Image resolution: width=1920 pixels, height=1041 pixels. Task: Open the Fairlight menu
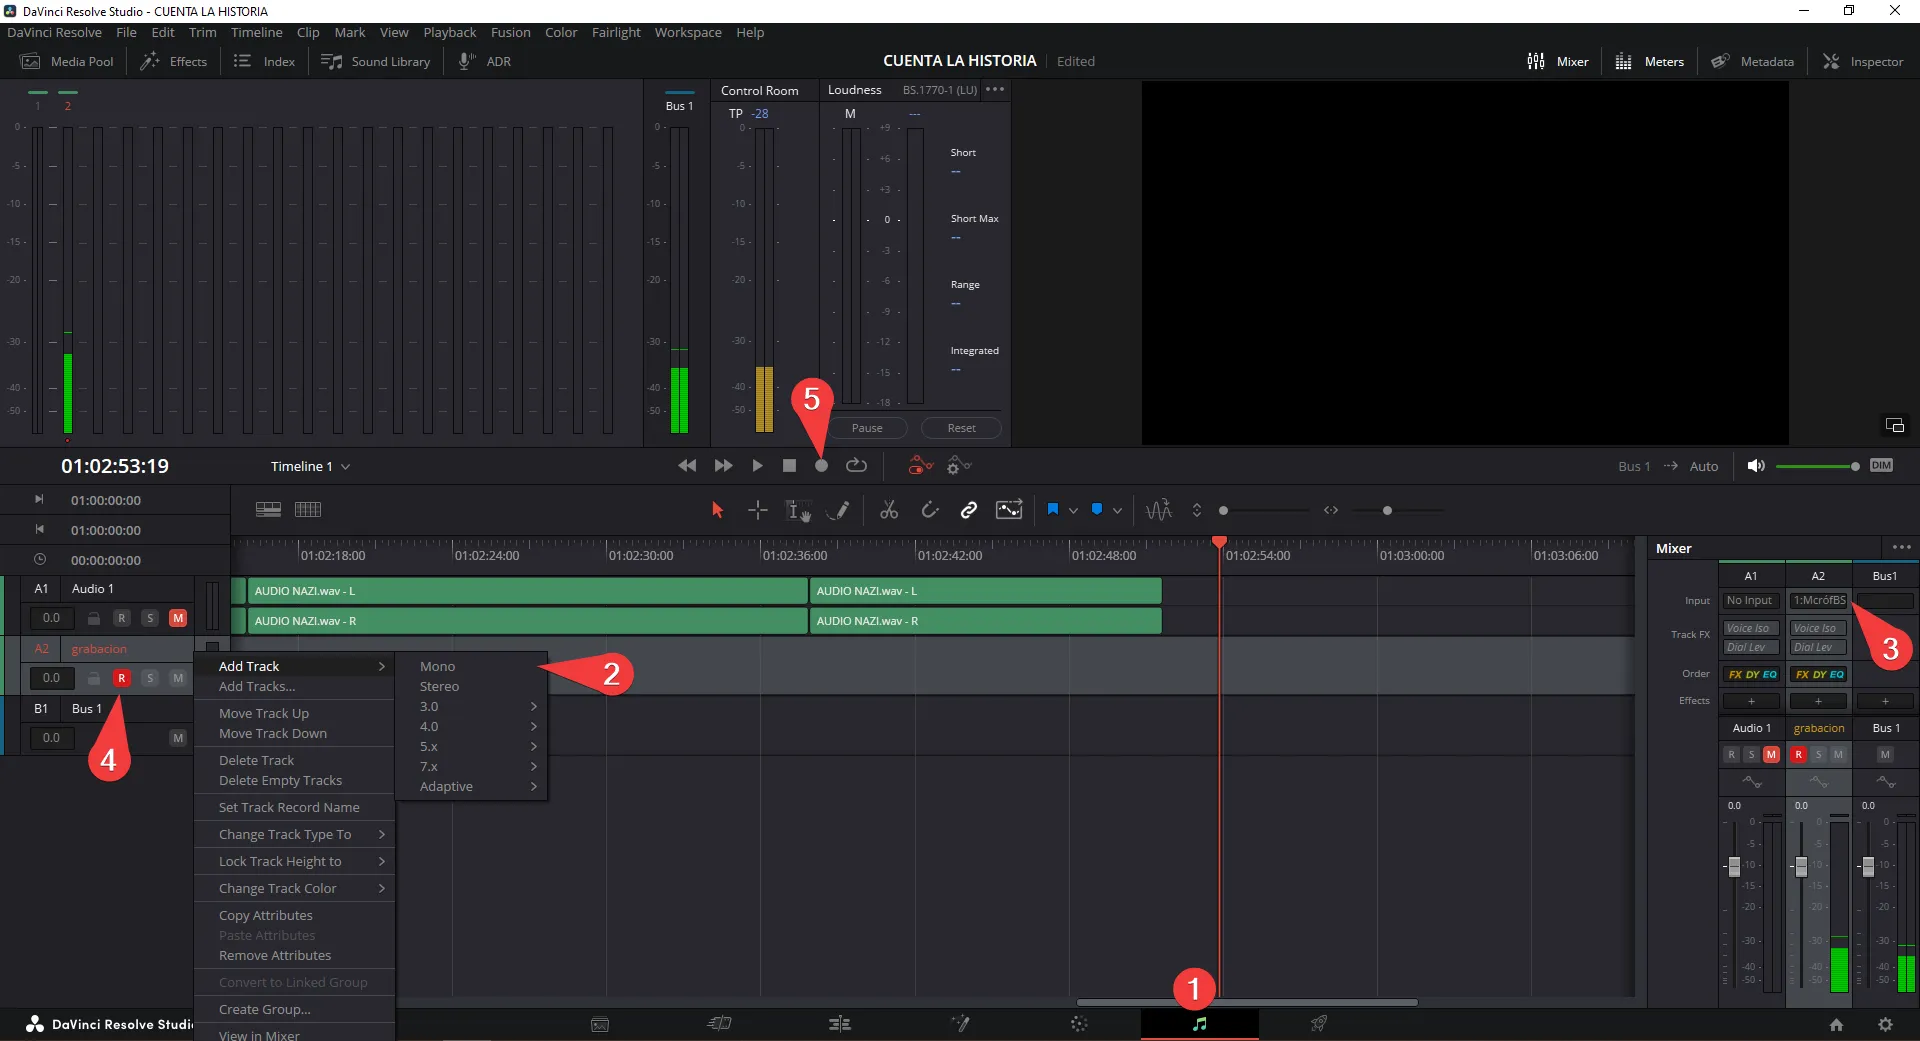point(616,32)
